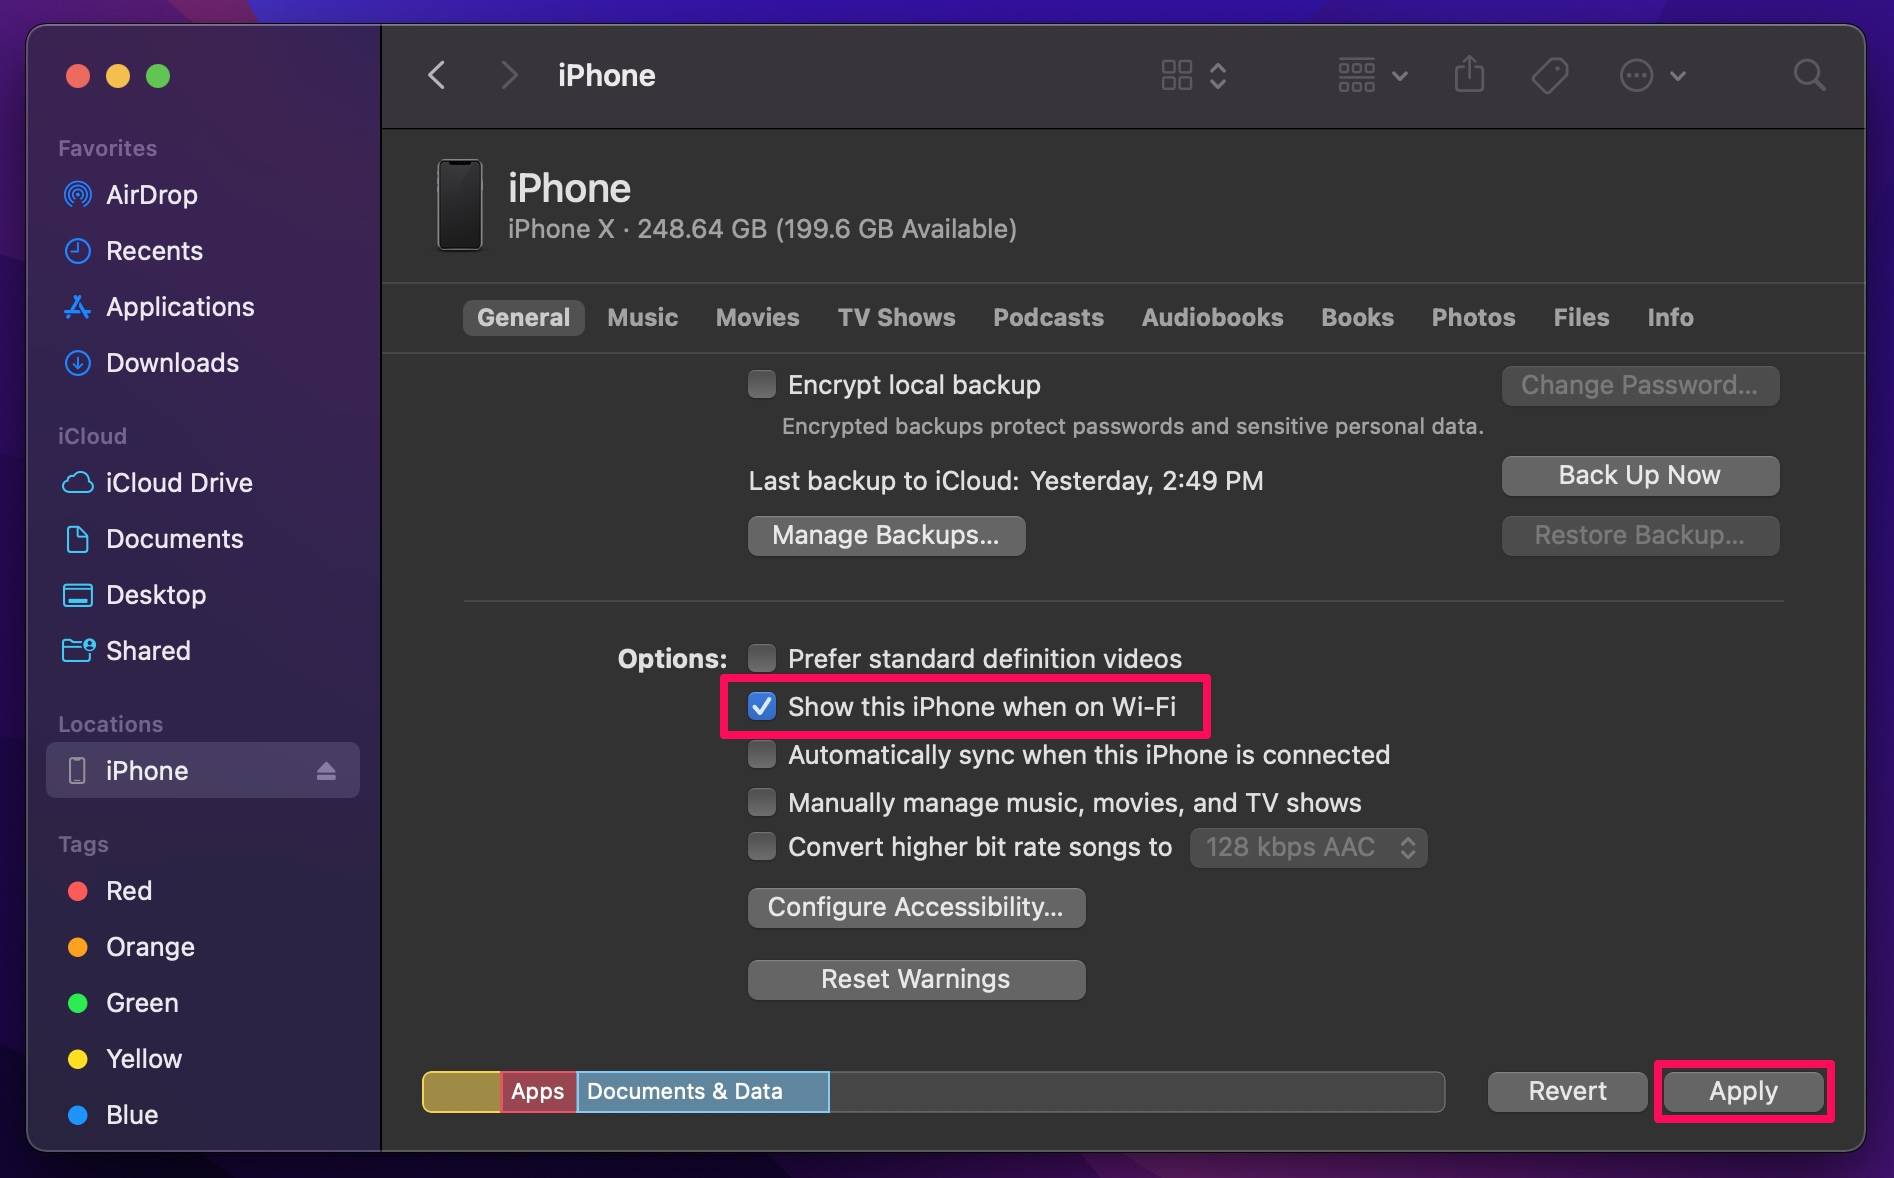1894x1178 pixels.
Task: Switch to the Podcasts tab
Action: pos(1048,317)
